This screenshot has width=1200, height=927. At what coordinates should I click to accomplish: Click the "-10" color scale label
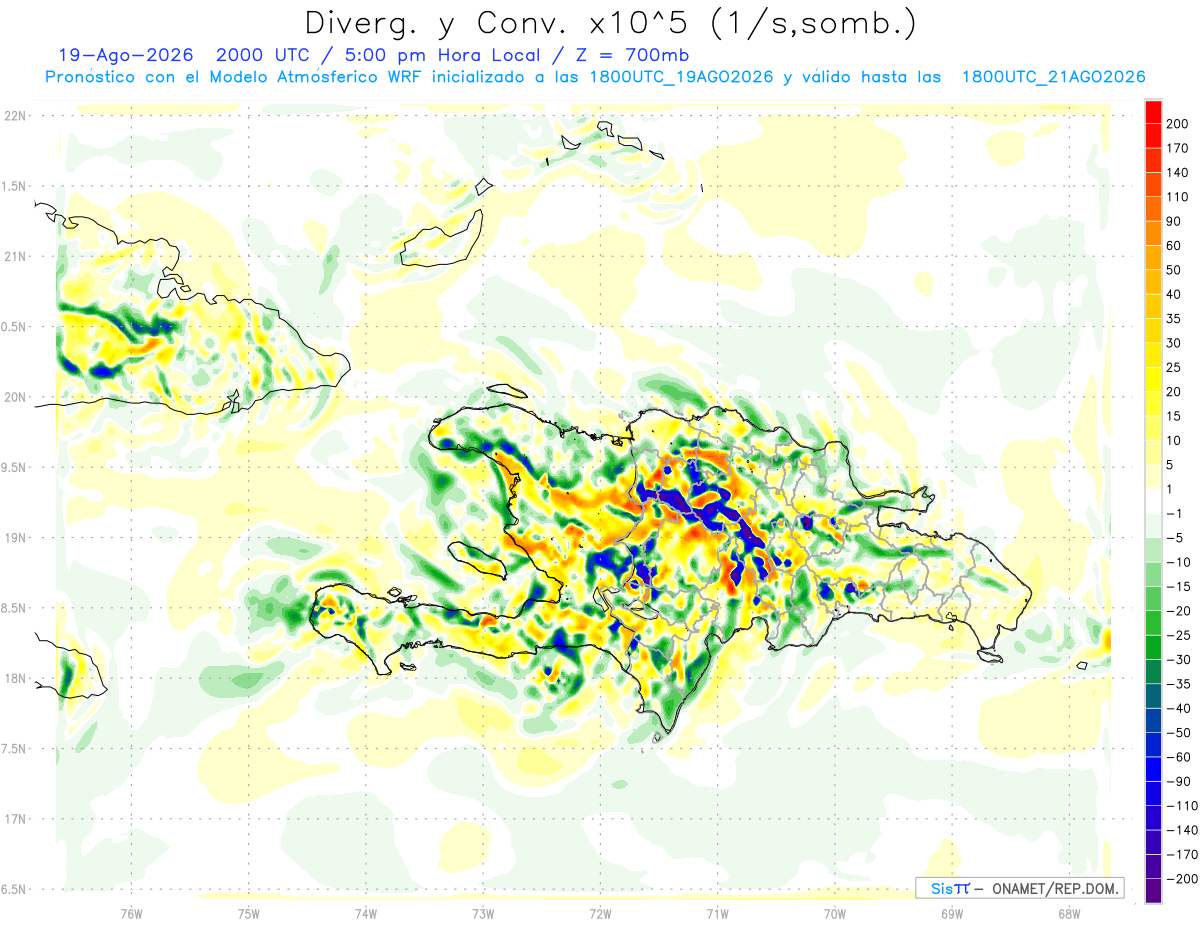1179,563
